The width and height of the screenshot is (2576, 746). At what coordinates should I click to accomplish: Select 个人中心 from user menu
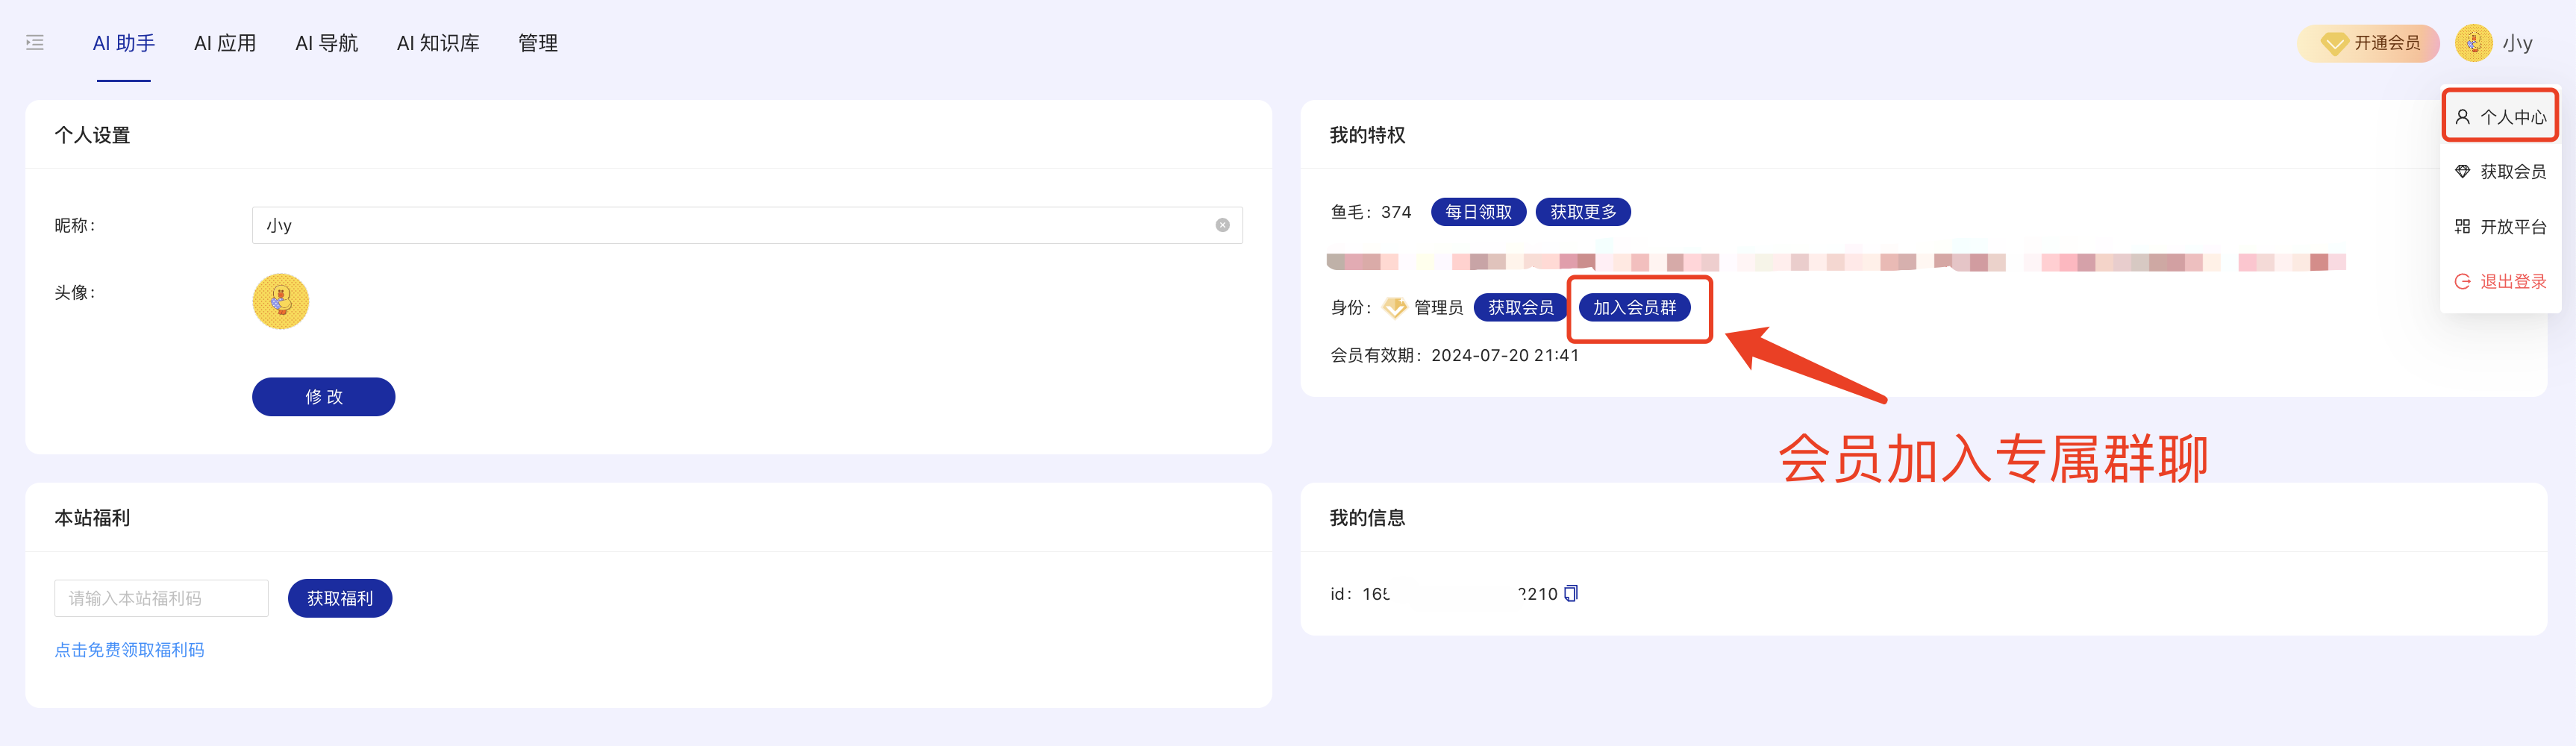pyautogui.click(x=2500, y=117)
